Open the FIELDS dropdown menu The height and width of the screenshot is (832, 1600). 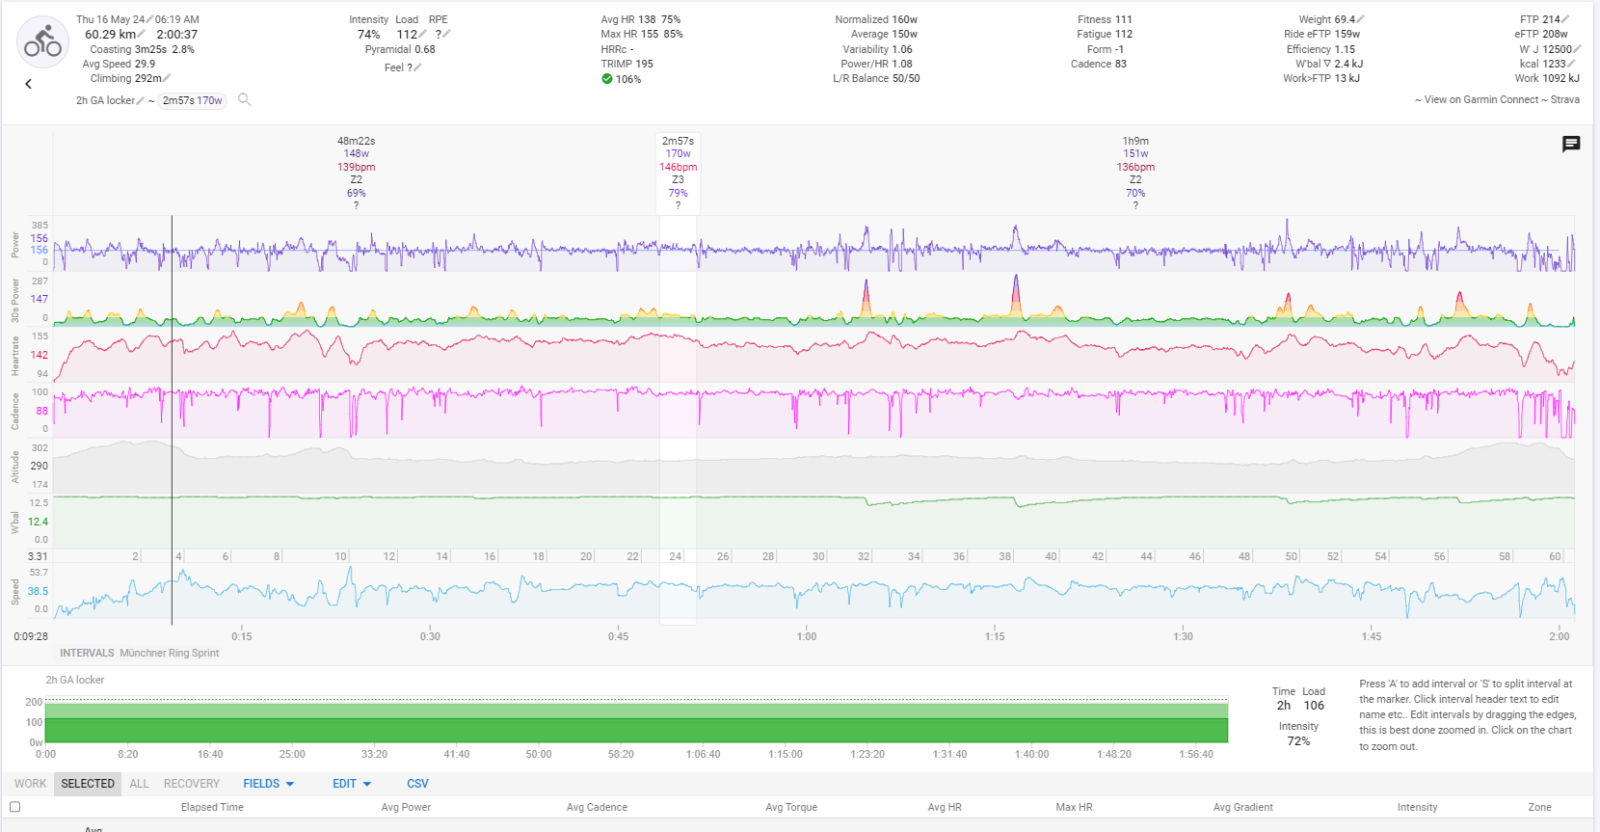coord(268,784)
